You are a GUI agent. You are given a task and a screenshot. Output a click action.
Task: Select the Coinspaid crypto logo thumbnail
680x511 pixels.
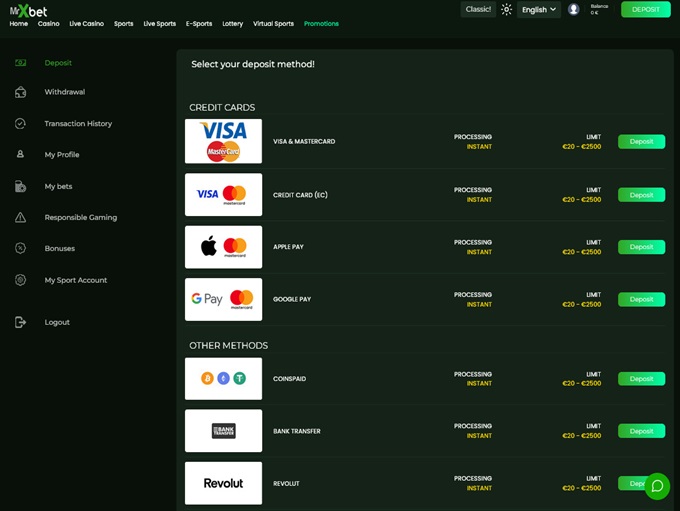coord(223,379)
